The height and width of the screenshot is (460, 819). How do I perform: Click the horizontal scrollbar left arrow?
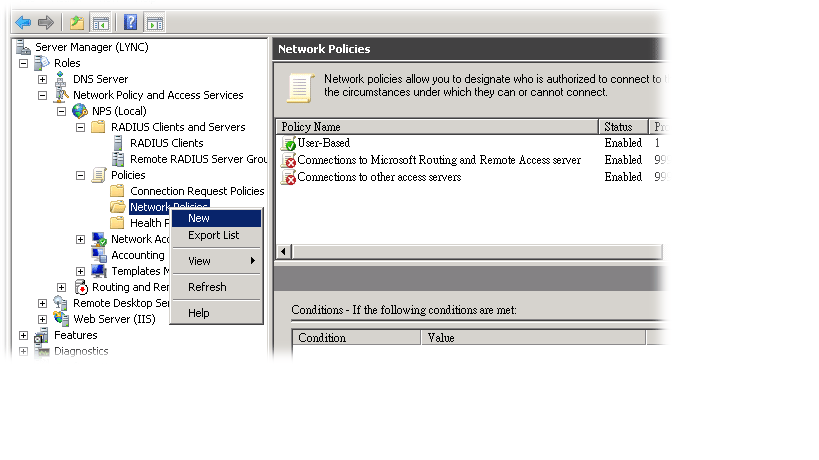coord(283,251)
